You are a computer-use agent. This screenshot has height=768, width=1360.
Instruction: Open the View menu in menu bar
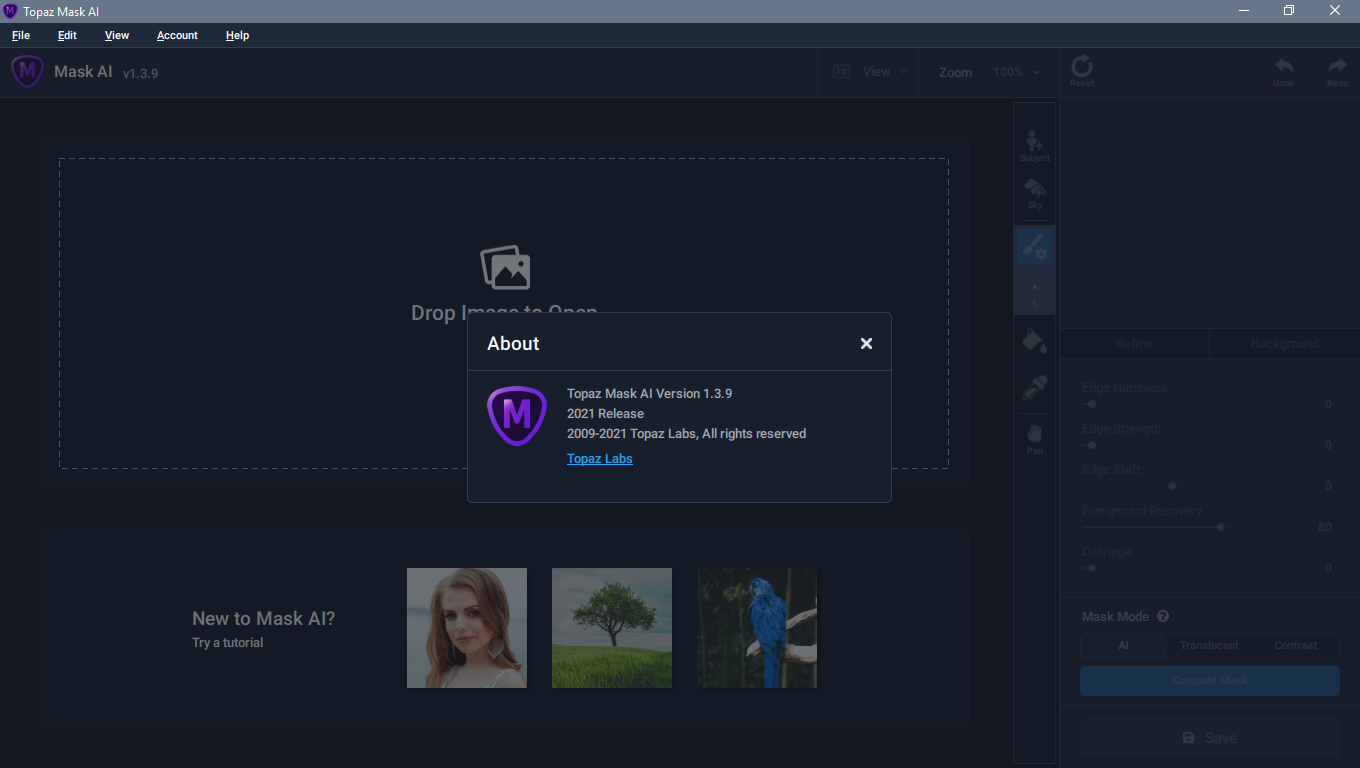[x=117, y=35]
